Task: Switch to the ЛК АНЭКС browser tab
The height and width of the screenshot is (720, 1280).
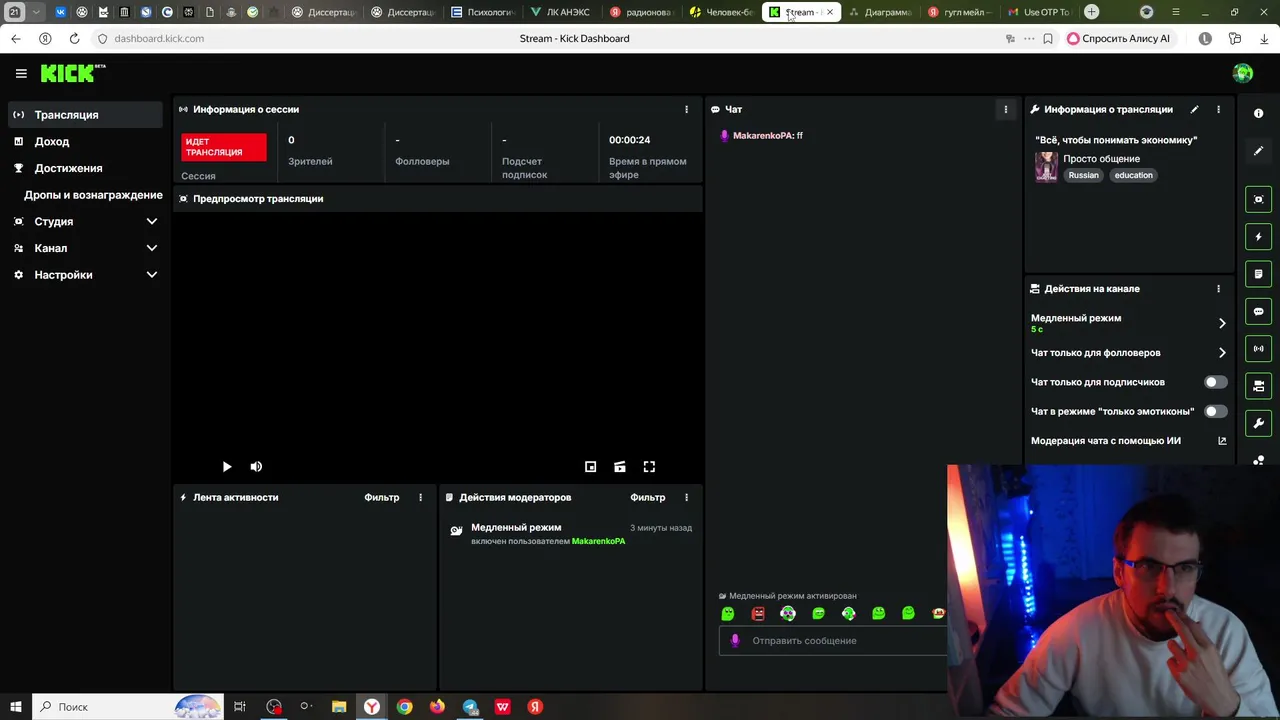Action: [561, 12]
